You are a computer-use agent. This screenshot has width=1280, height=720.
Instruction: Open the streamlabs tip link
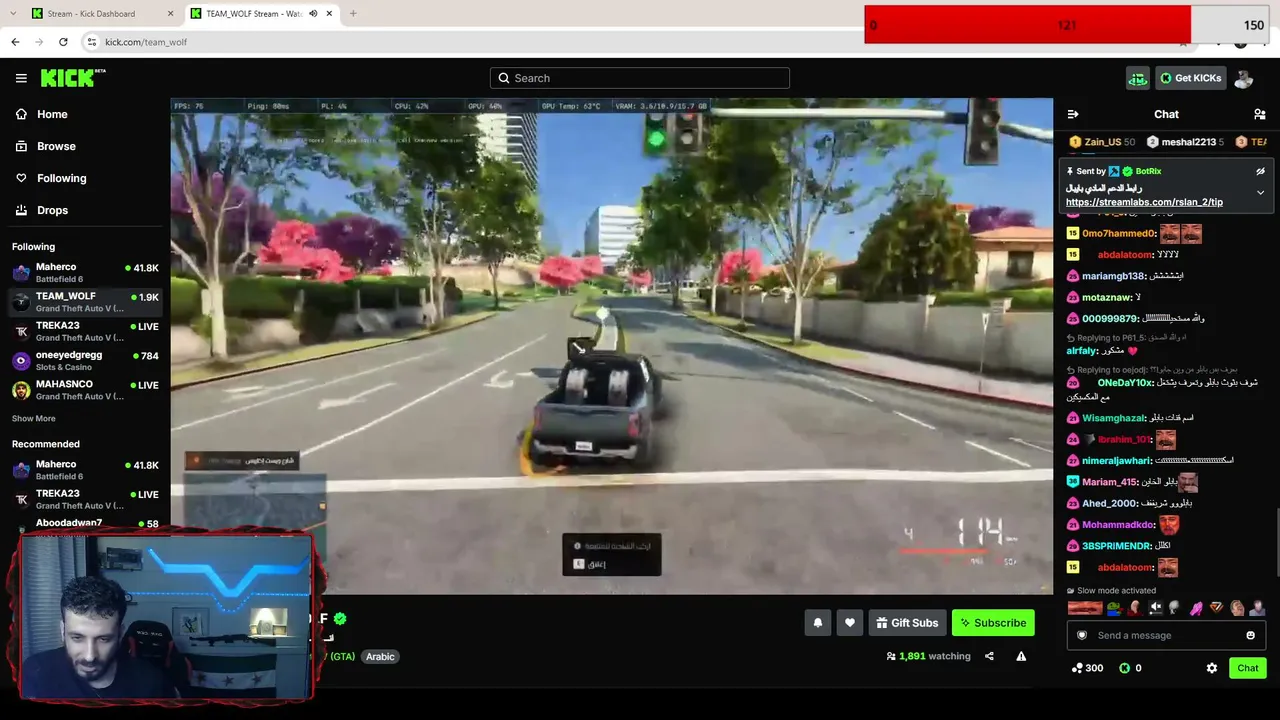tap(1144, 202)
